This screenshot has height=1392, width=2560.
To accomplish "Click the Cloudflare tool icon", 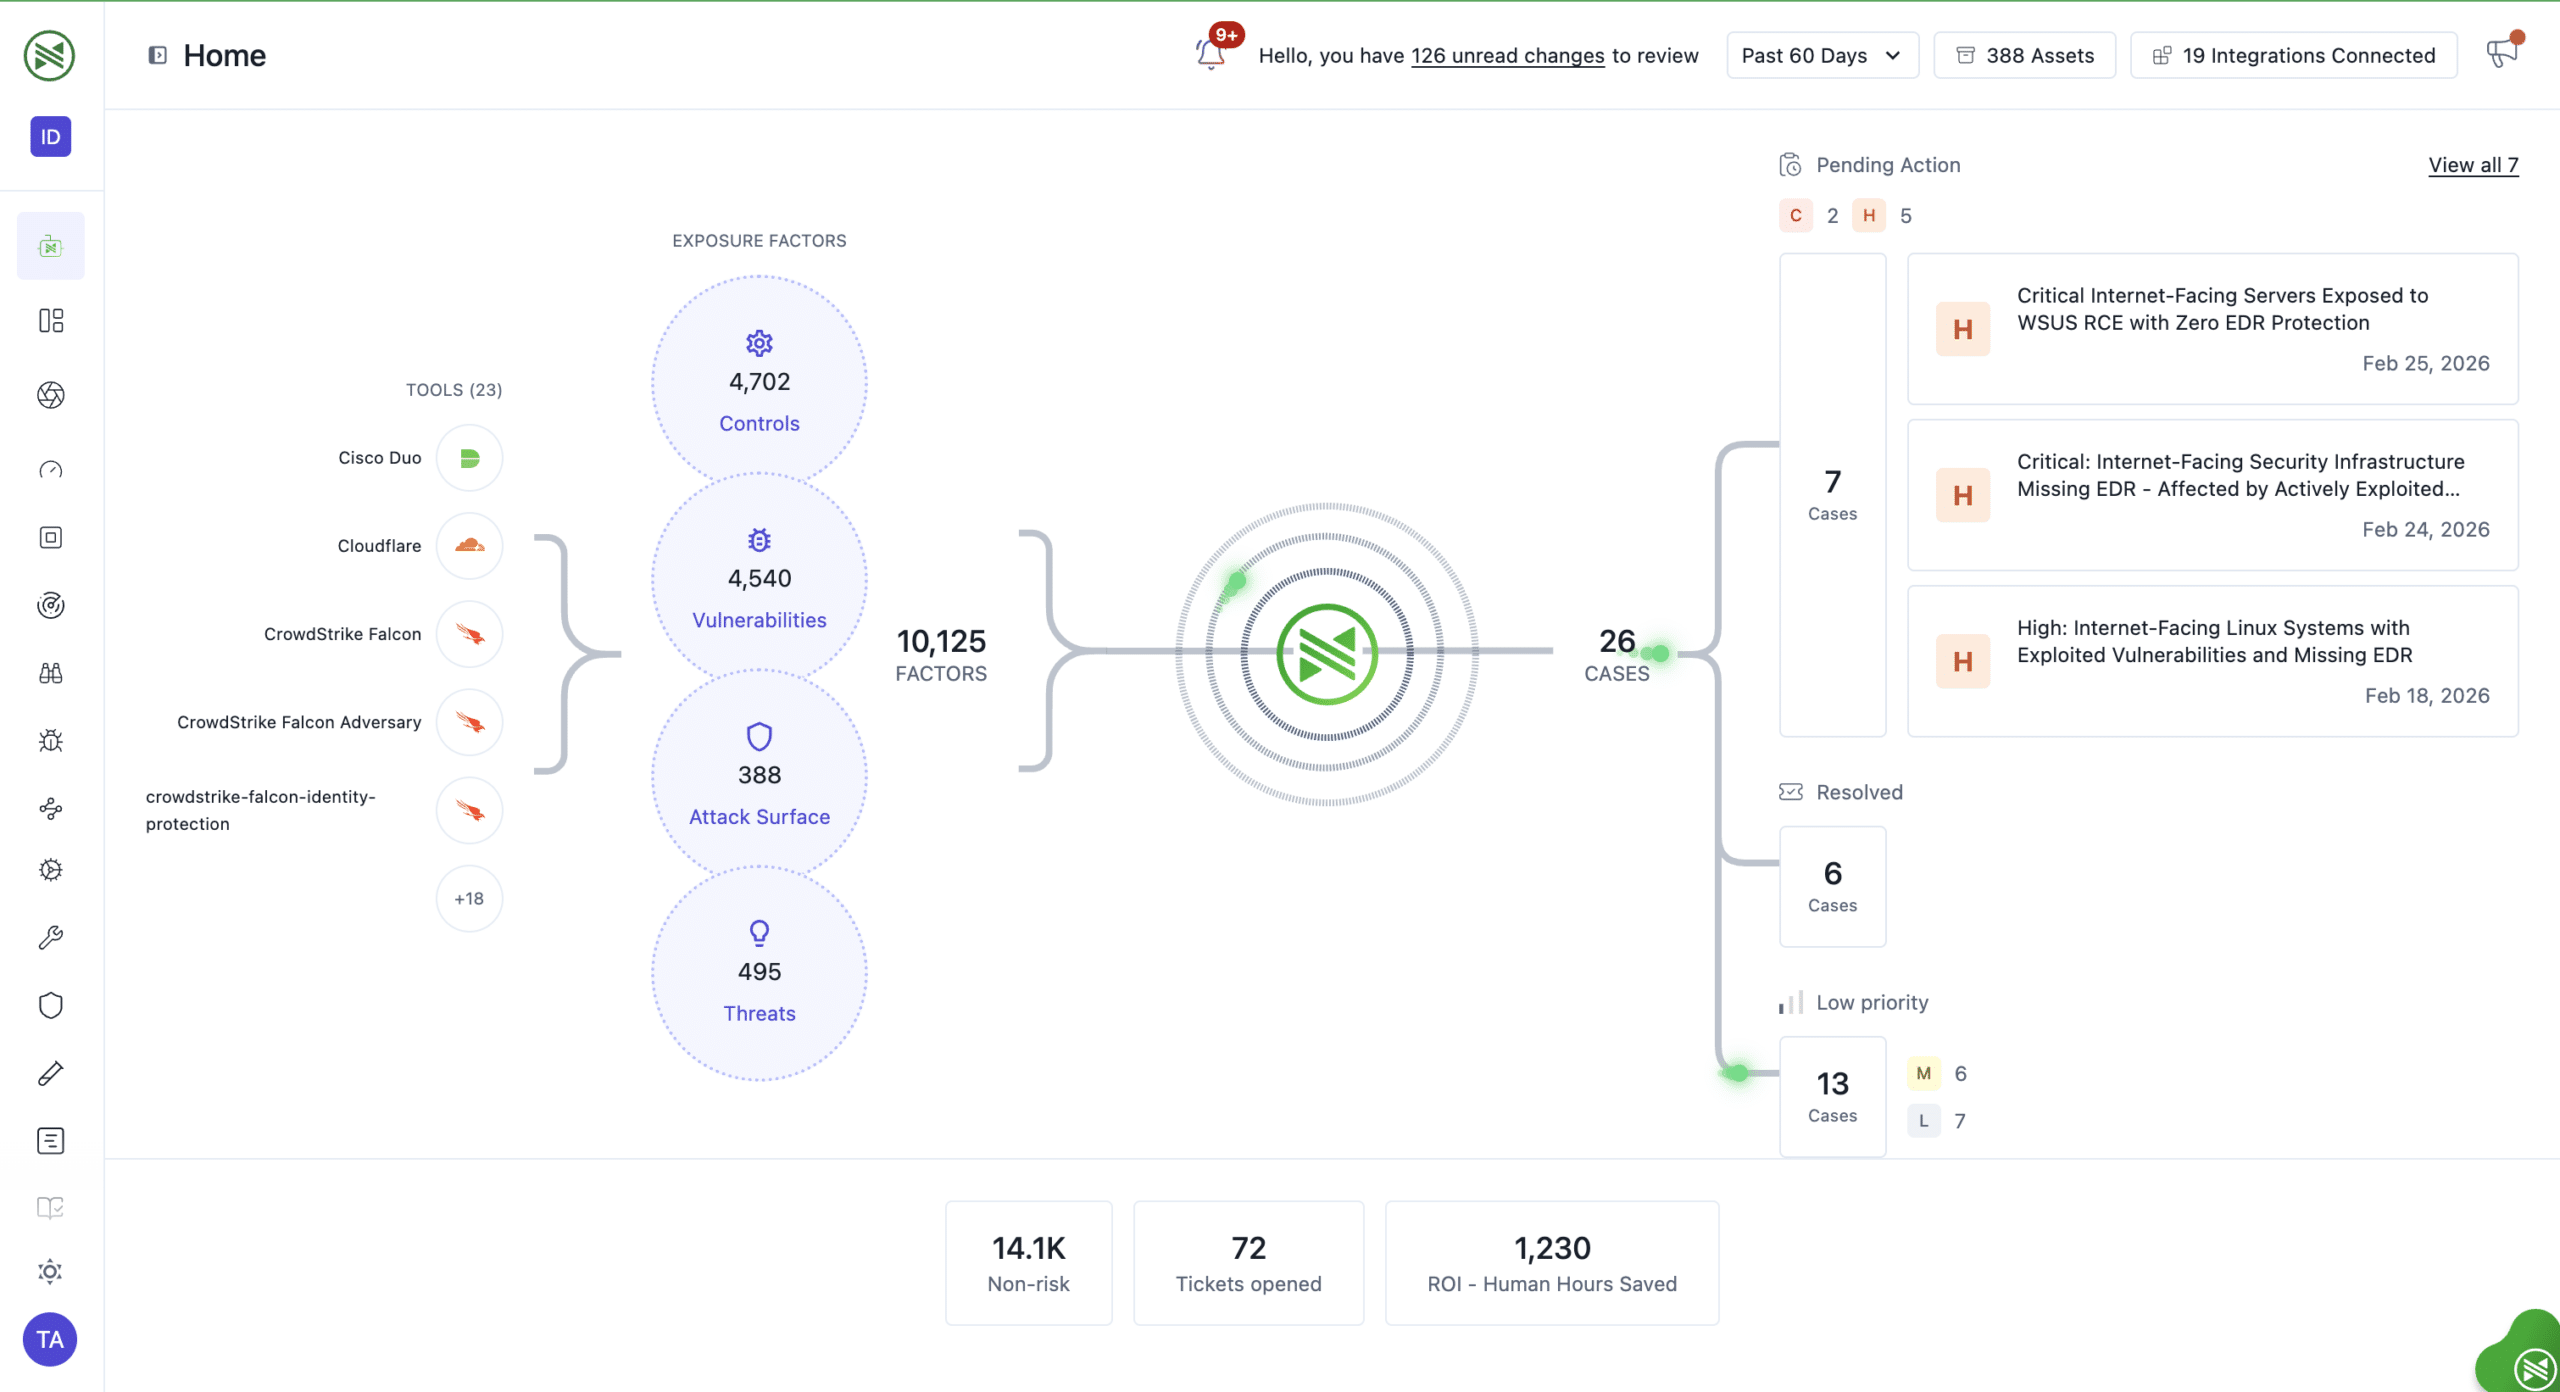I will click(x=469, y=546).
